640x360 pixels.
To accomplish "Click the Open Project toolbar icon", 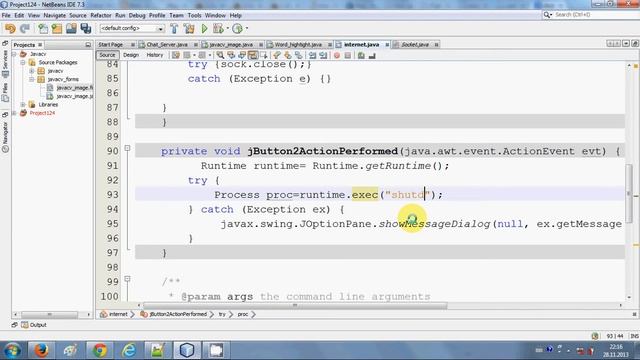I will click(x=71, y=29).
